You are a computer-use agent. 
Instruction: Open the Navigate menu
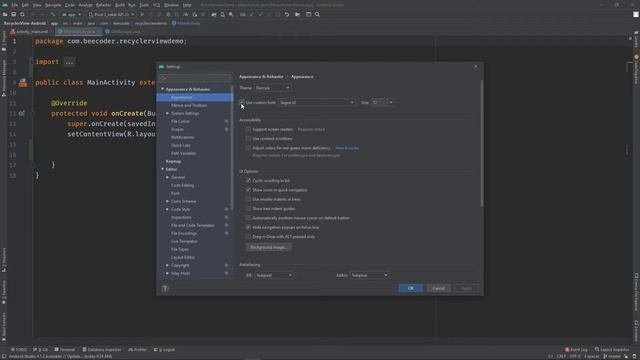tap(53, 5)
